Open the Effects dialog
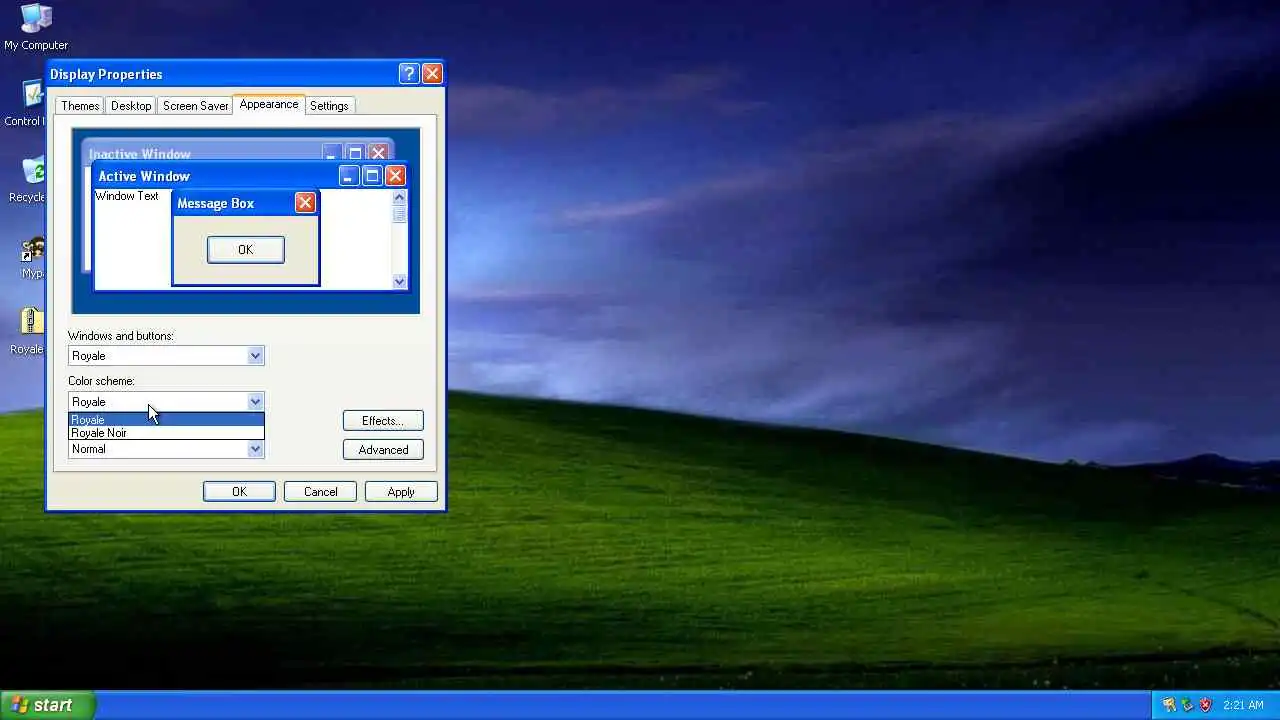 coord(383,421)
